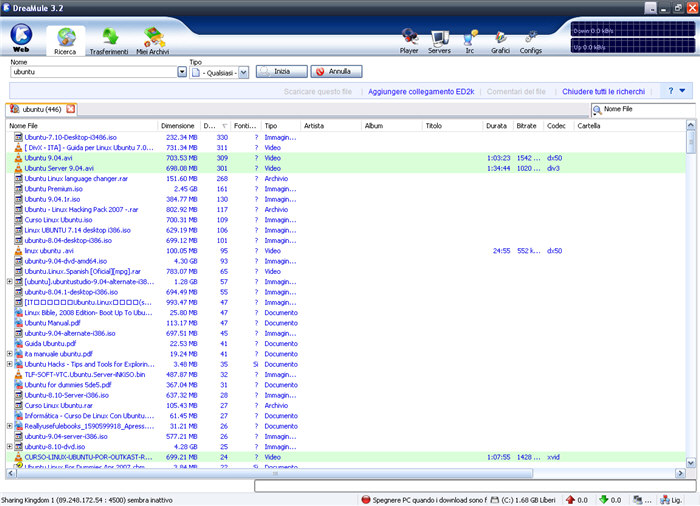
Task: Close the ubuntu (446) search tab
Action: click(71, 109)
